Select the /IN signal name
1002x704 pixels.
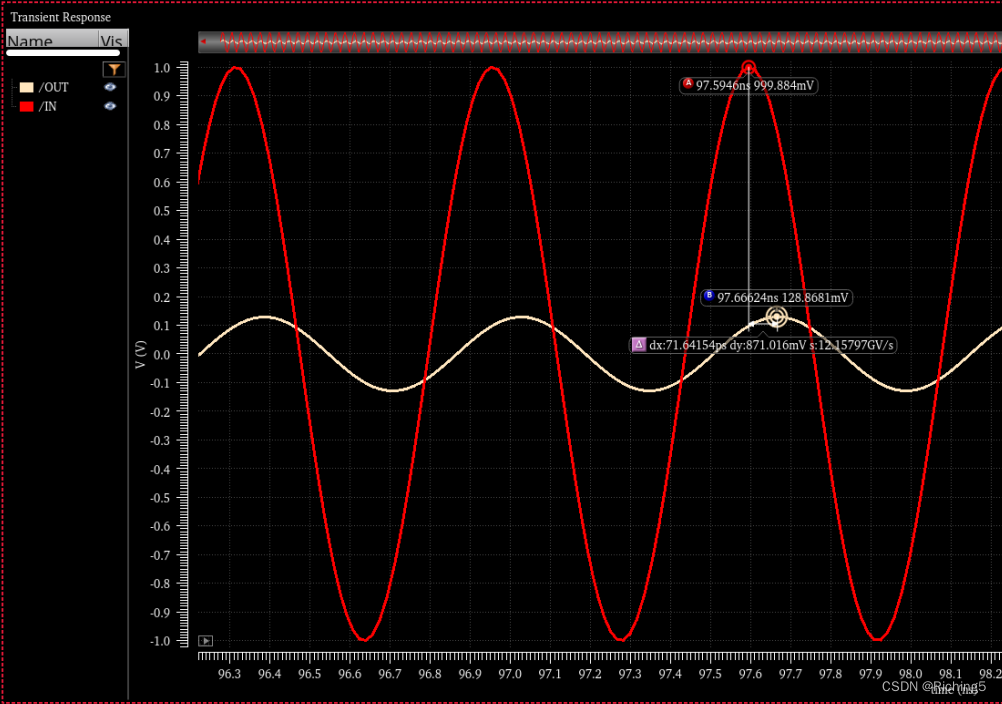[x=48, y=107]
